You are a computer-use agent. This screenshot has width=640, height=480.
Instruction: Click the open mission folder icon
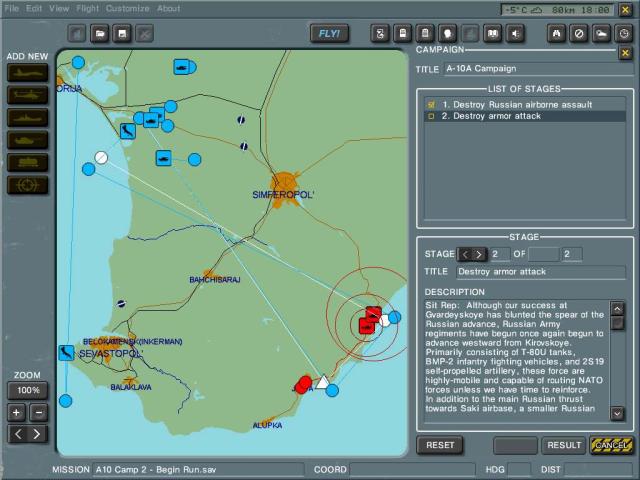coord(101,33)
